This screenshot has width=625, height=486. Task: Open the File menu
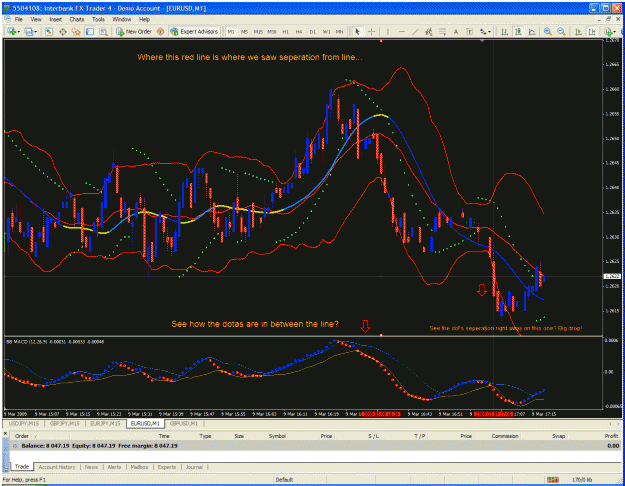pyautogui.click(x=18, y=19)
